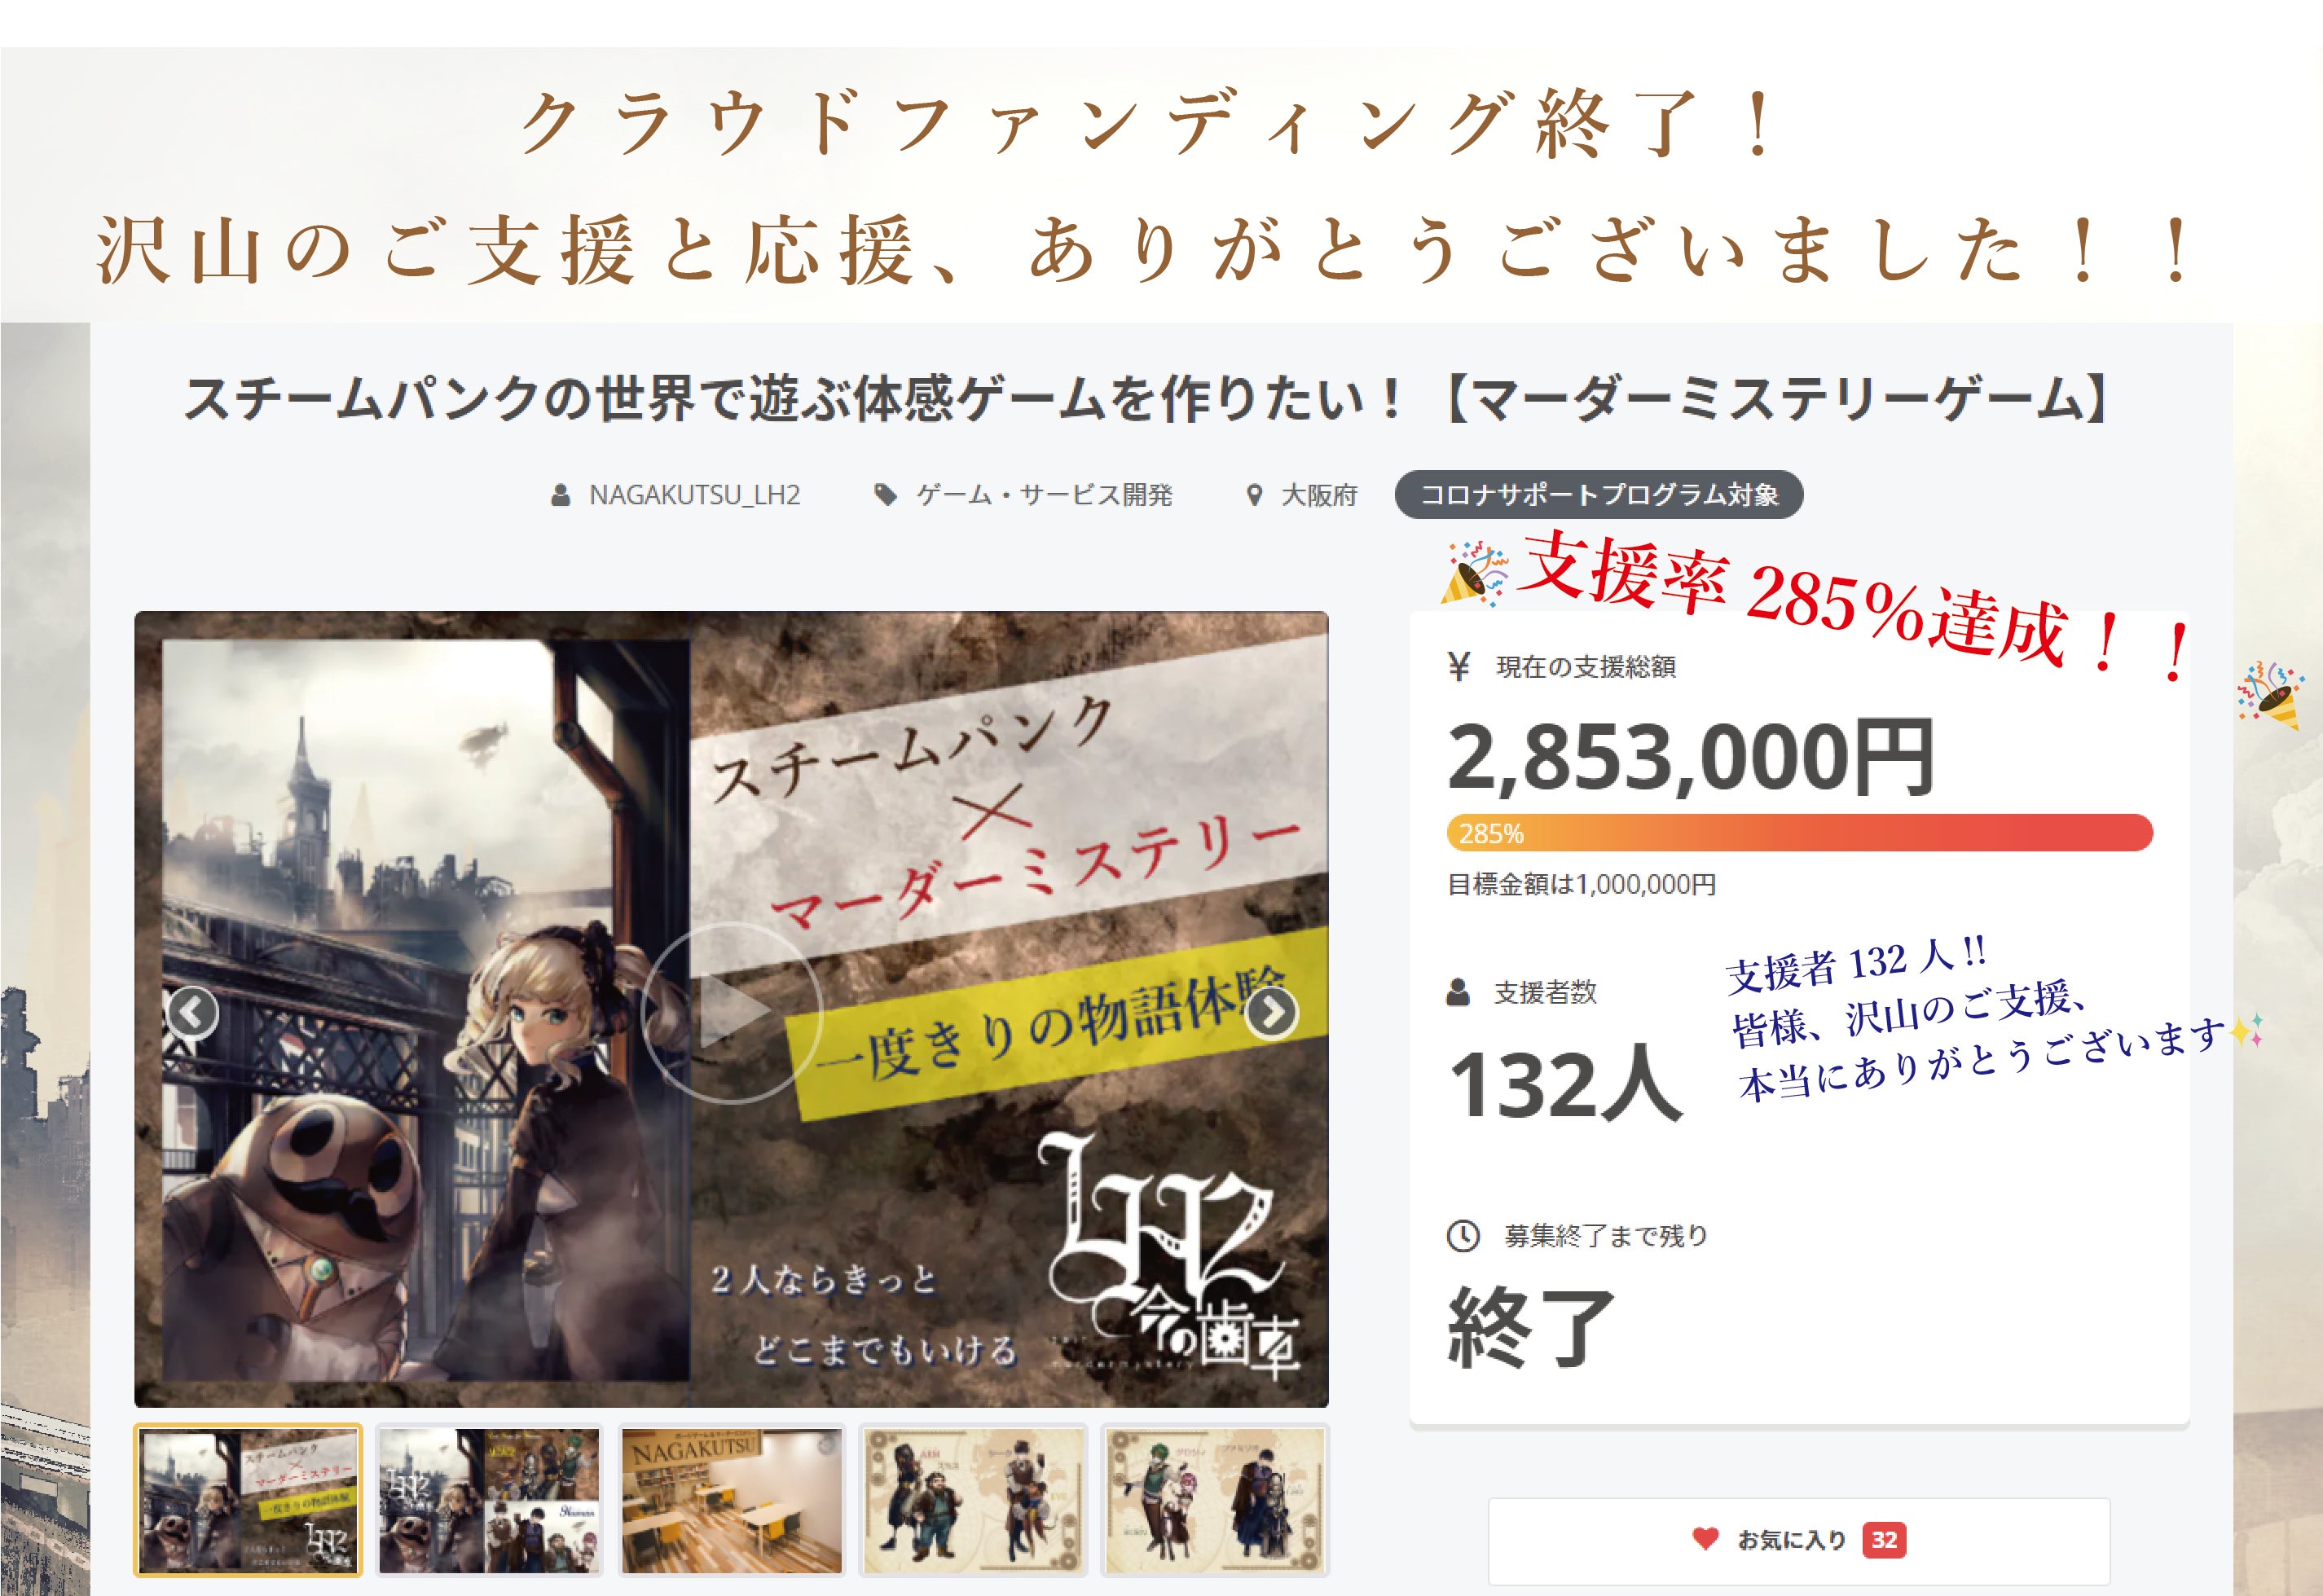Add project with お気に入り button
The image size is (2323, 1596).
(1799, 1540)
